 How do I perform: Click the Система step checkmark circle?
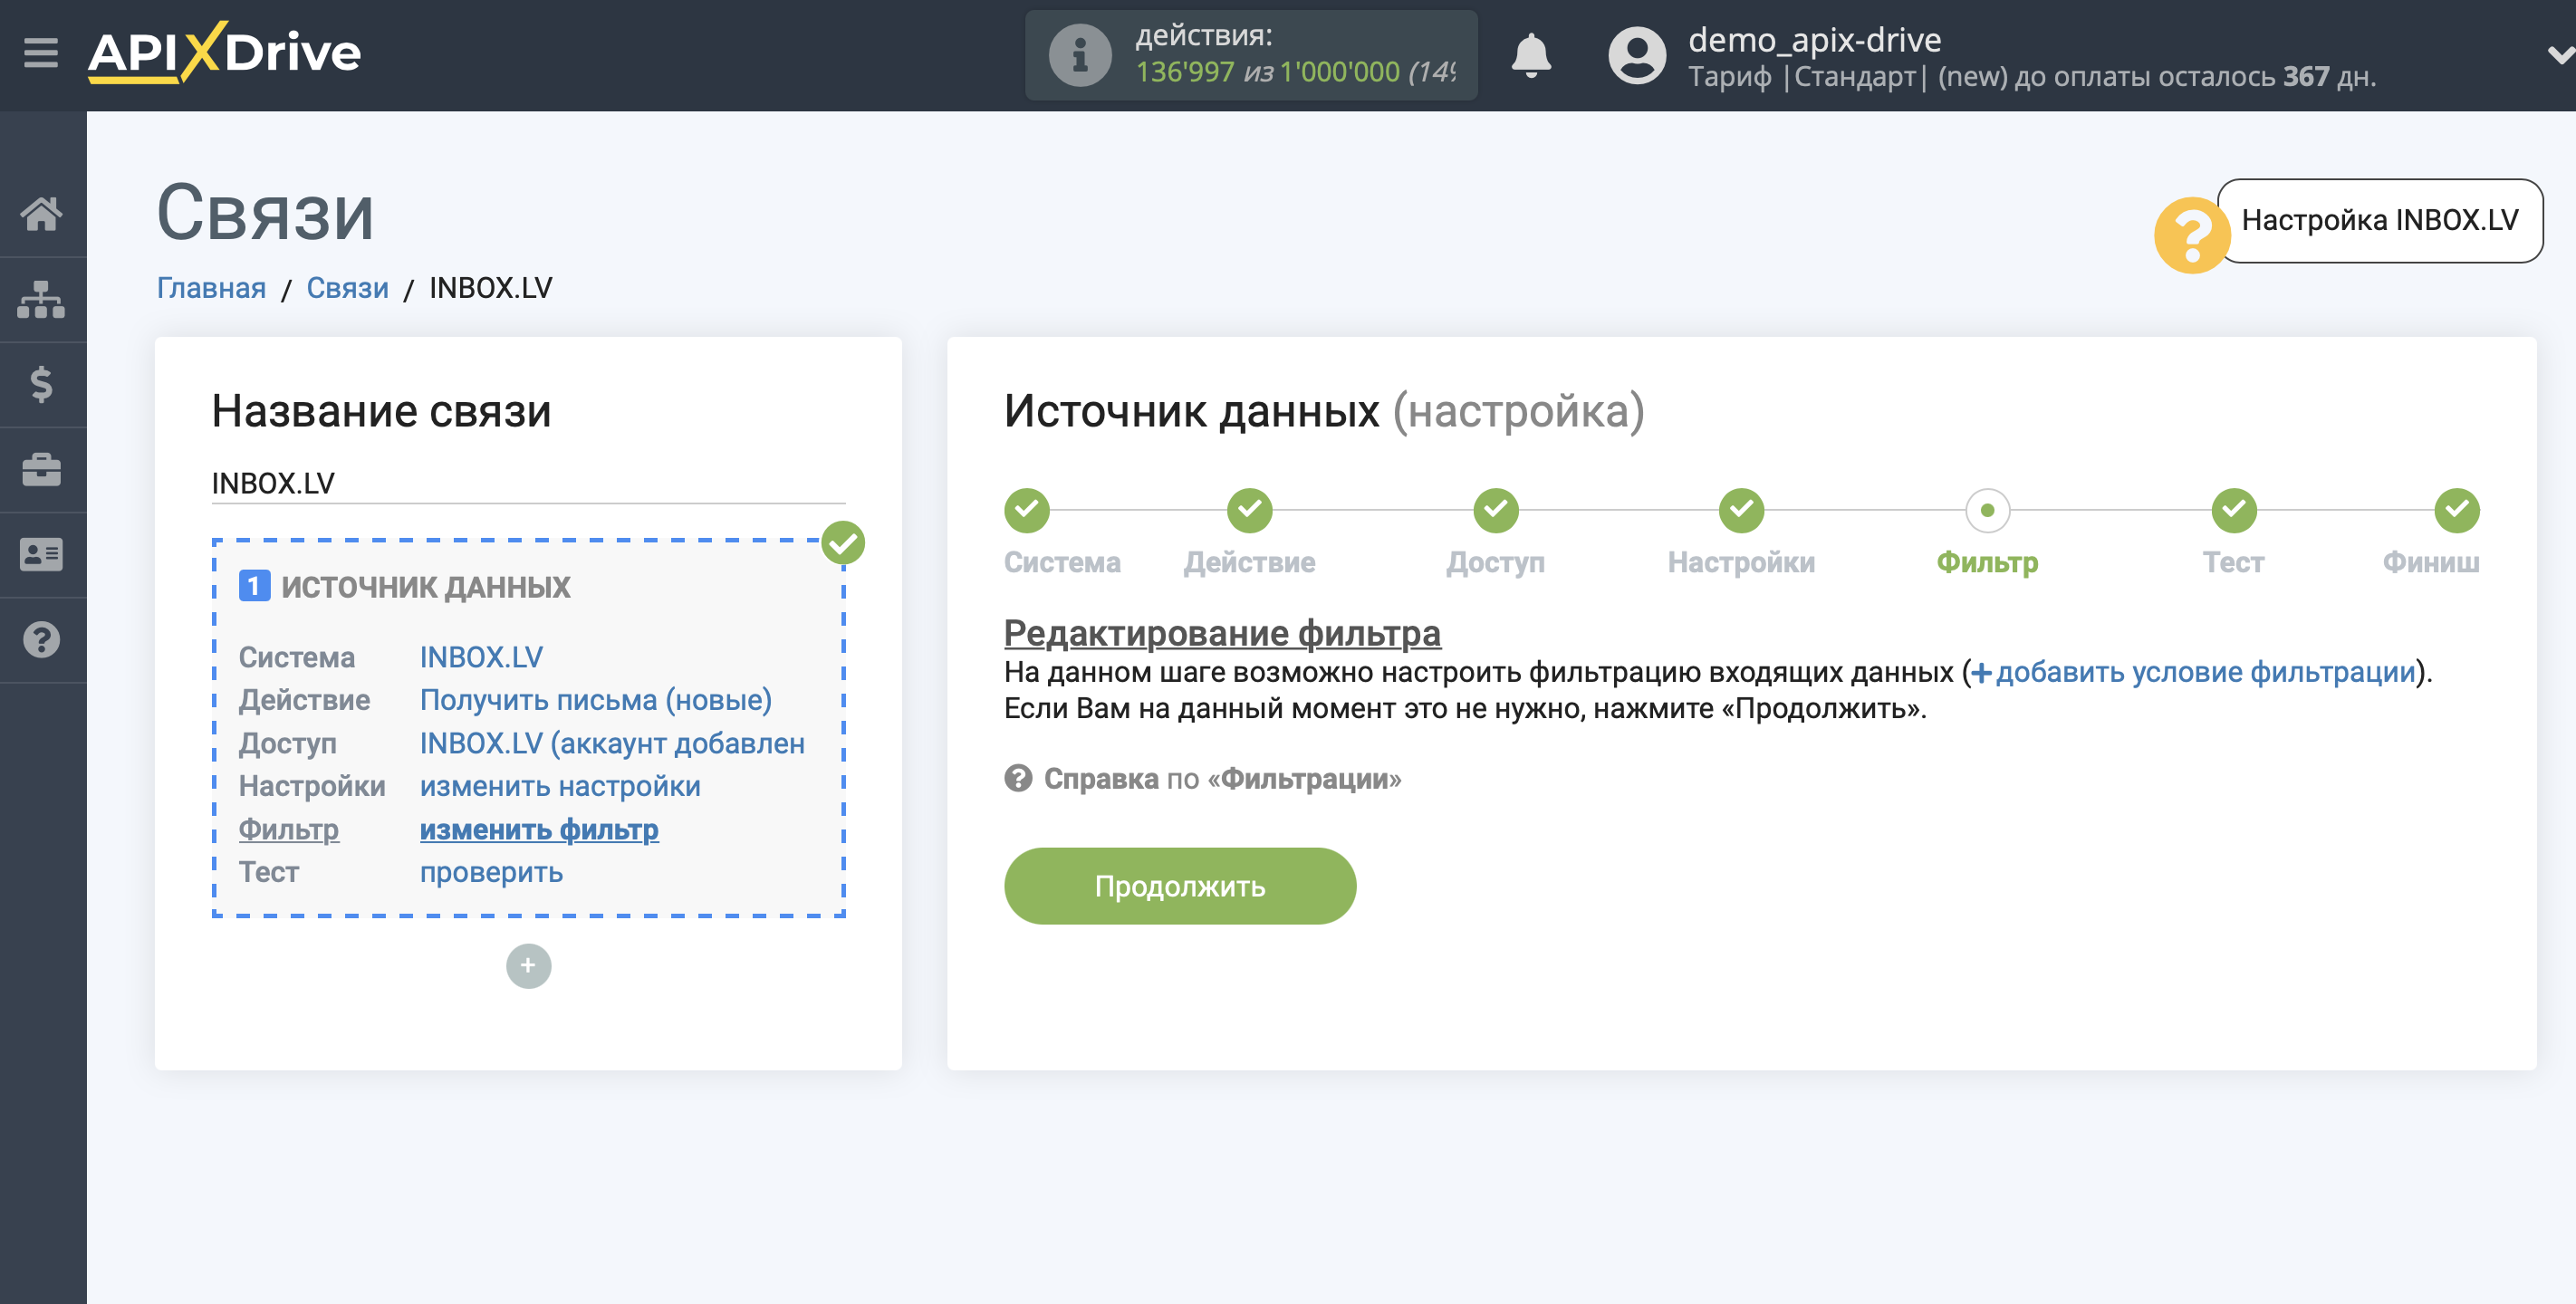pos(1027,511)
